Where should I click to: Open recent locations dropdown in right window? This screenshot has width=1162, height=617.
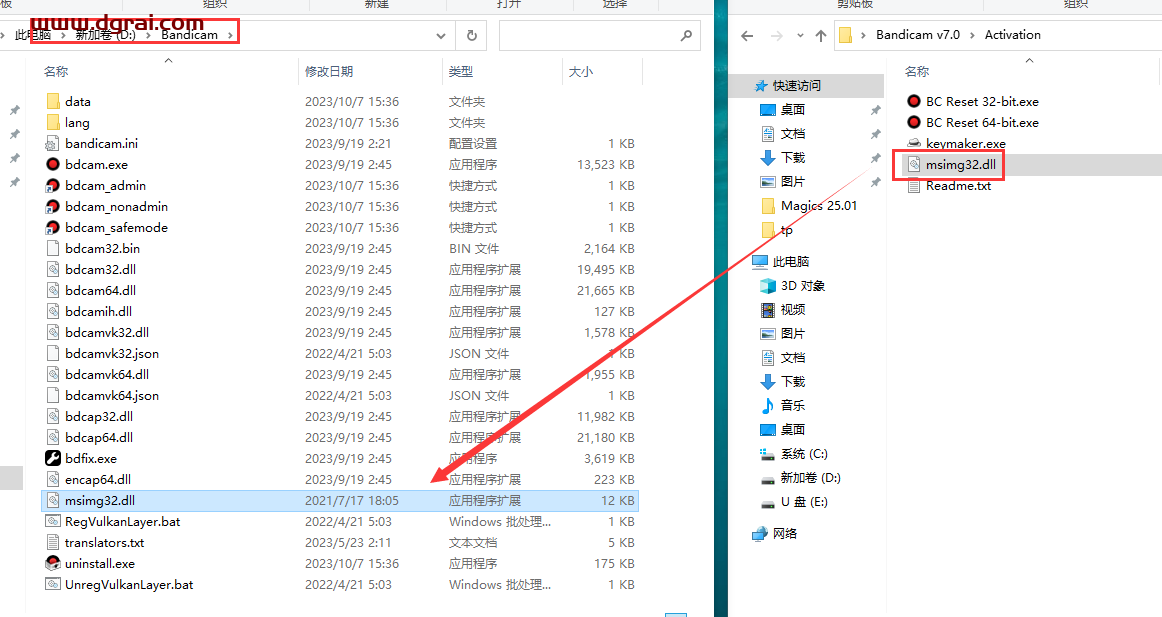[800, 35]
